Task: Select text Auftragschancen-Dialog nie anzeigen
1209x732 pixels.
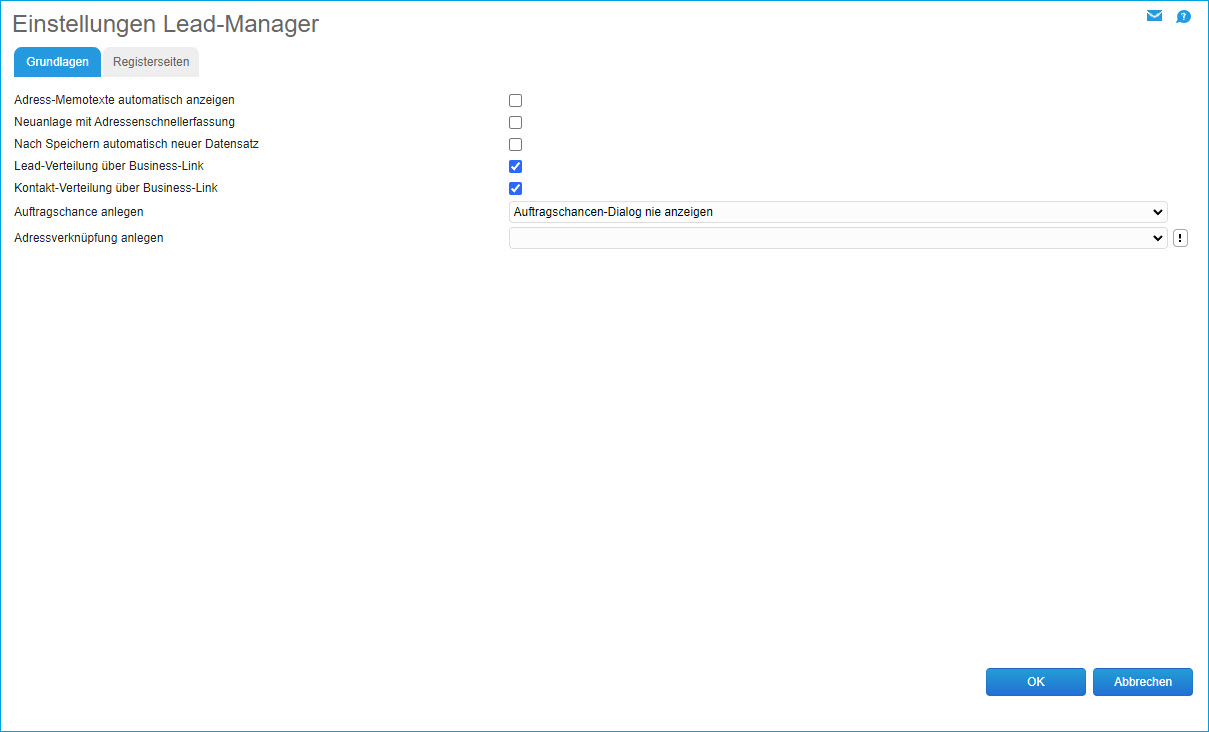Action: pos(614,212)
